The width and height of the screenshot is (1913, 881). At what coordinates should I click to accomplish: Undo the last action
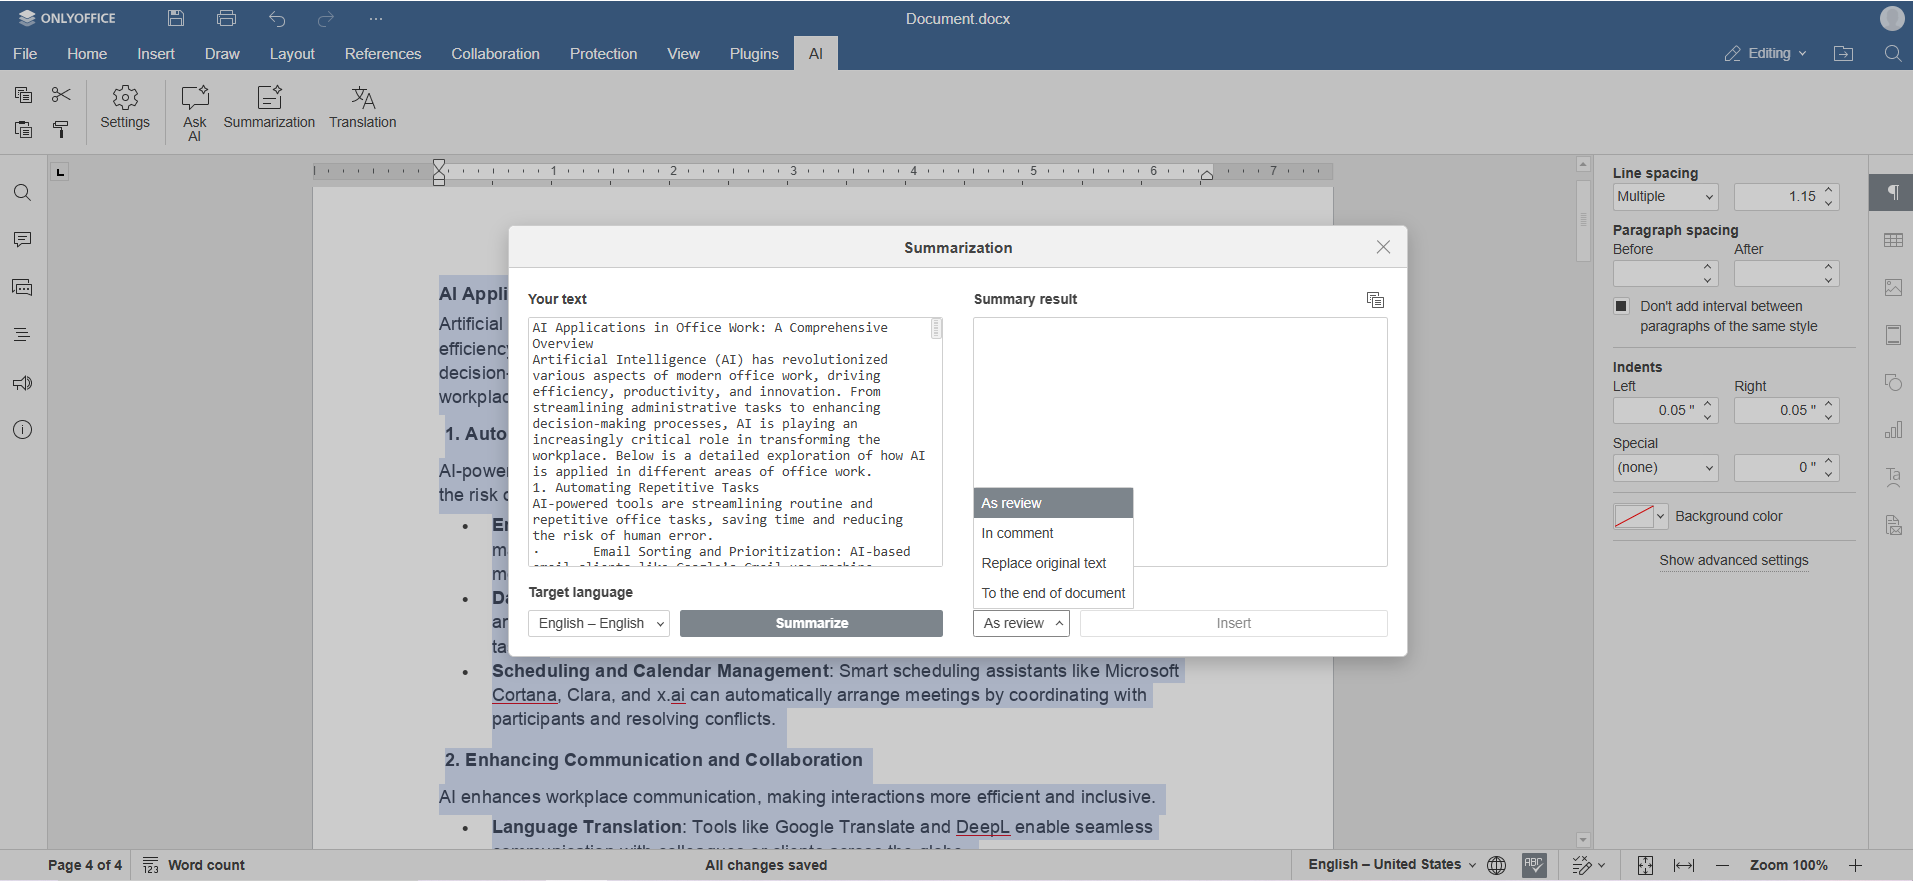pyautogui.click(x=277, y=18)
